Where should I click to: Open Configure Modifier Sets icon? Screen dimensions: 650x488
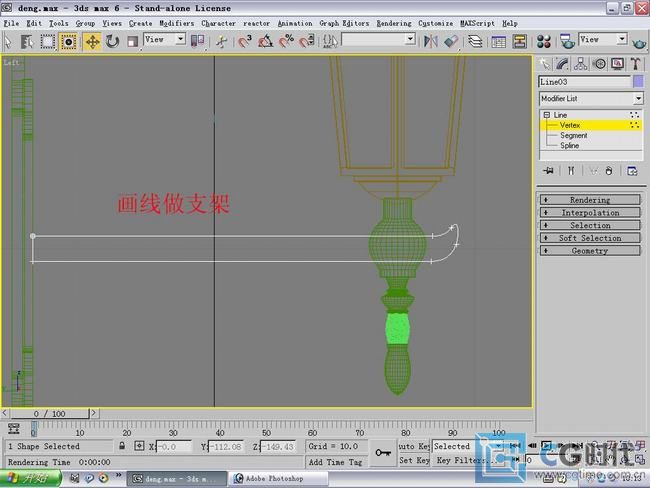[x=632, y=171]
